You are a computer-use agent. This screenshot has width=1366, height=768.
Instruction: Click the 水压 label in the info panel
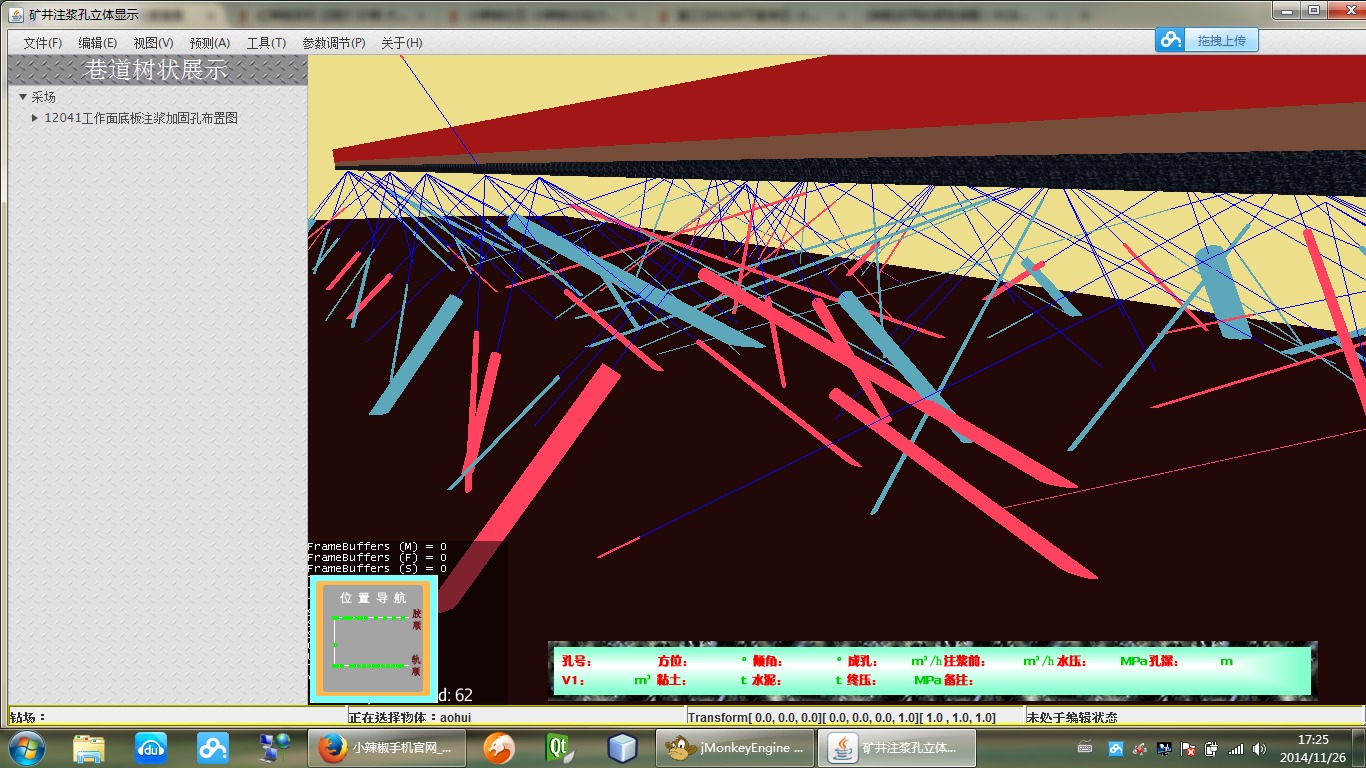pos(1071,661)
